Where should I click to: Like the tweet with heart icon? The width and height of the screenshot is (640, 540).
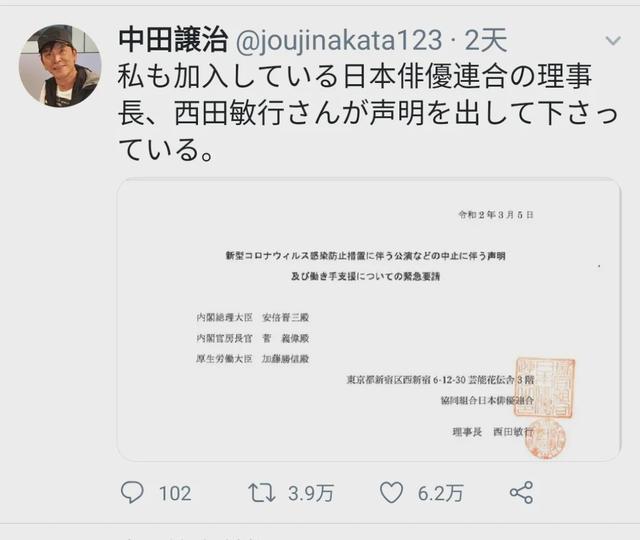pos(391,492)
